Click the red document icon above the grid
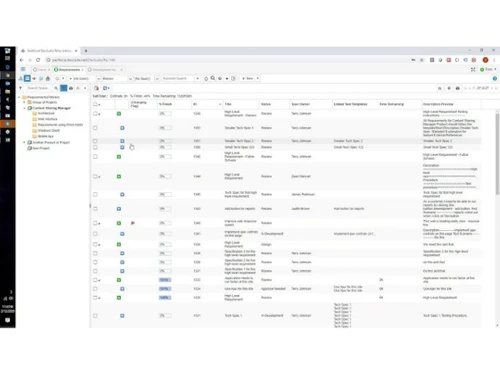The image size is (500, 375). pyautogui.click(x=96, y=88)
